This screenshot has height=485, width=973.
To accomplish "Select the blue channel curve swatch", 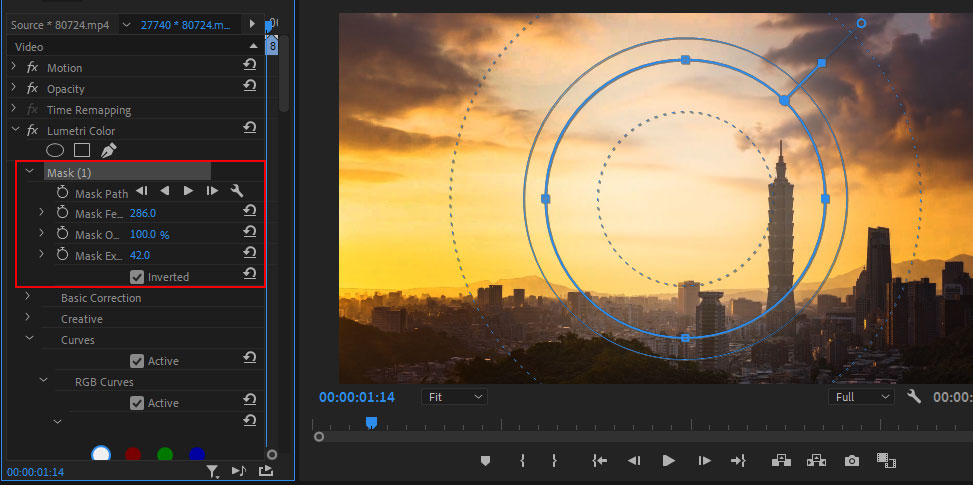I will coord(197,455).
